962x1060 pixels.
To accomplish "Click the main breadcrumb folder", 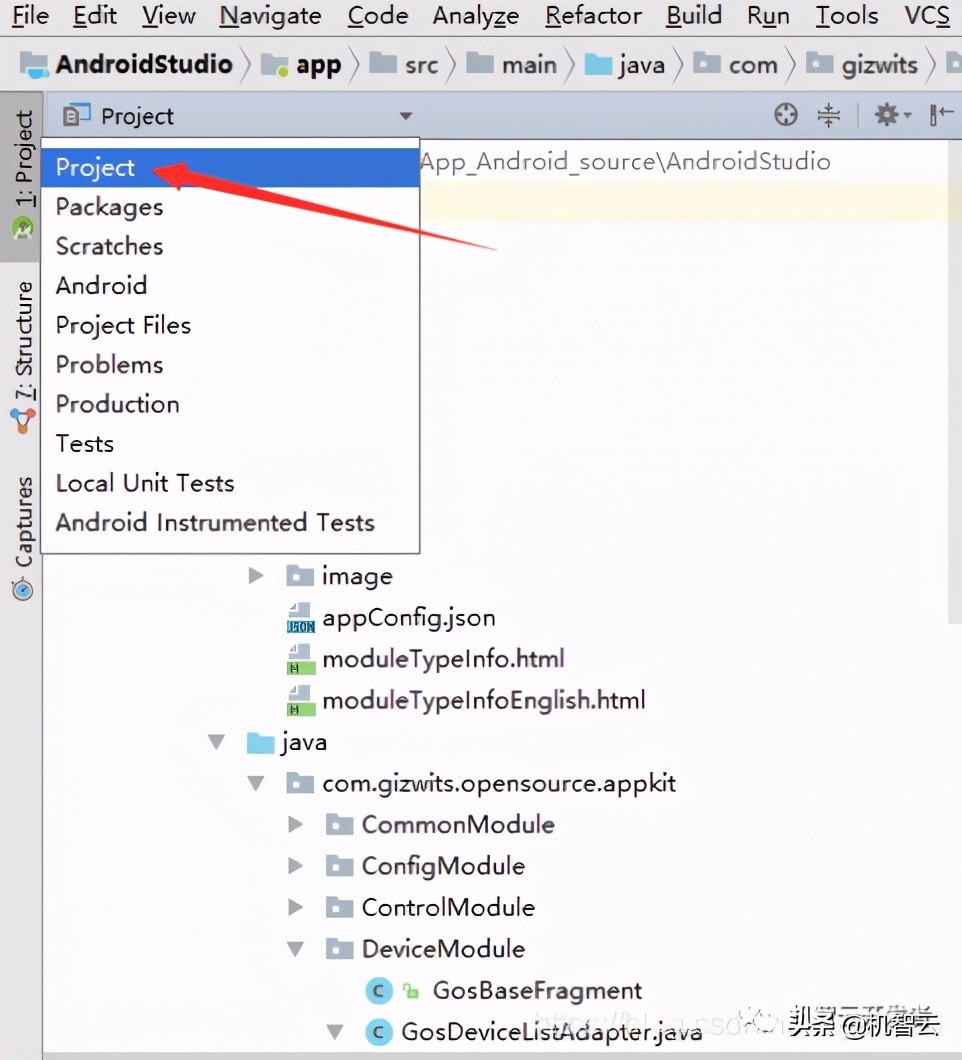I will point(512,64).
